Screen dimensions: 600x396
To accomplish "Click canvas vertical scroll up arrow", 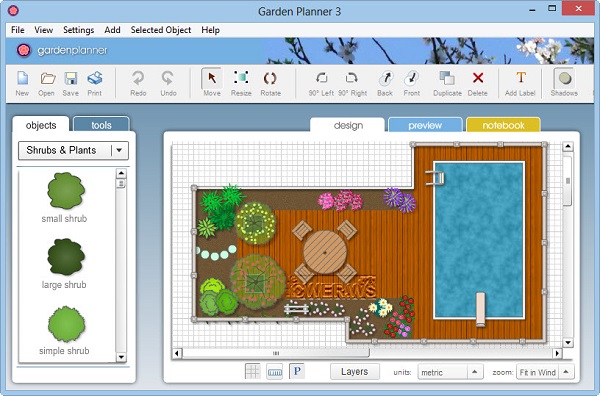I will 568,147.
